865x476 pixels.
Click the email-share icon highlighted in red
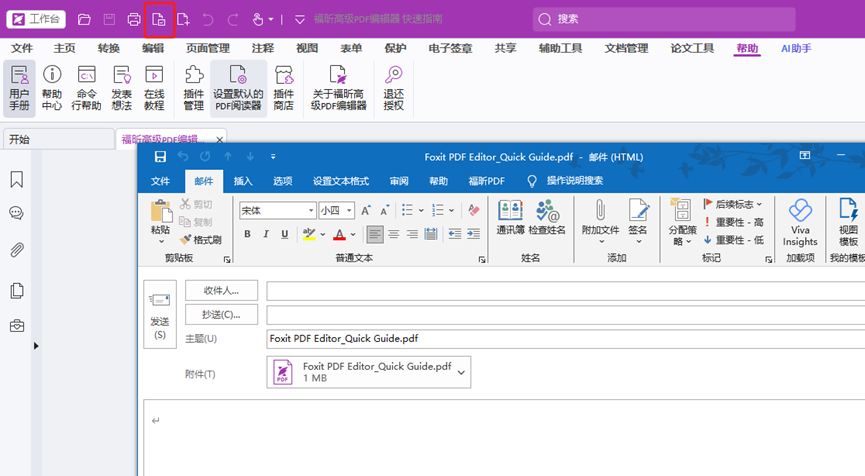159,19
